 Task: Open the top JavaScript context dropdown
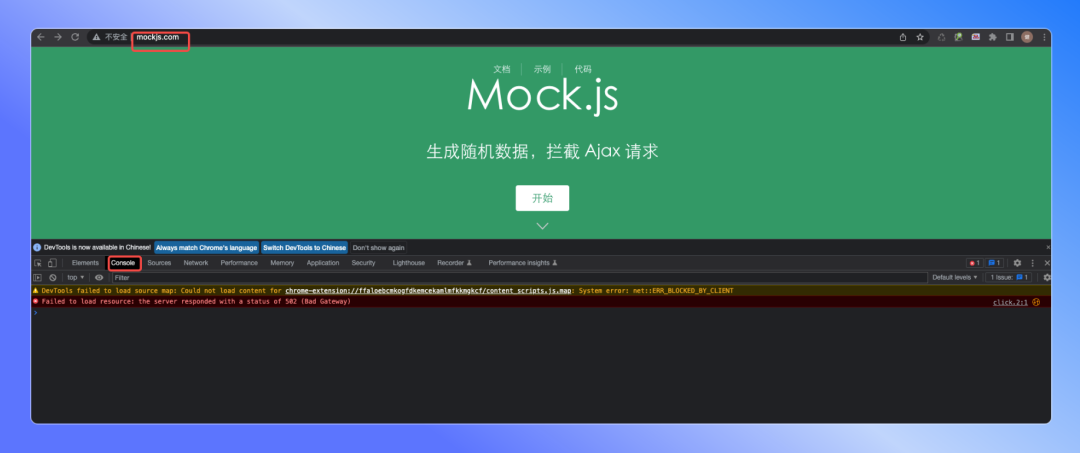[x=75, y=277]
